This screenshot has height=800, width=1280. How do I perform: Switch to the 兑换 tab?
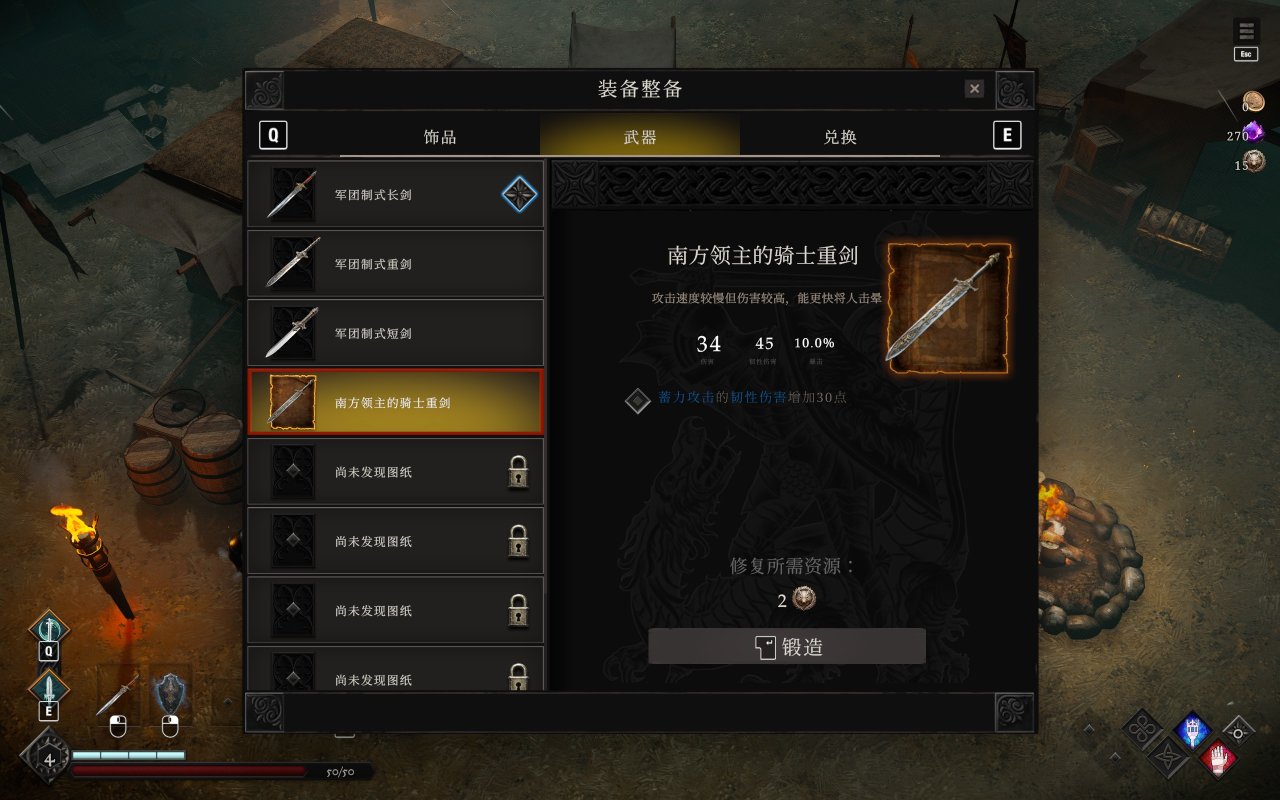click(840, 136)
